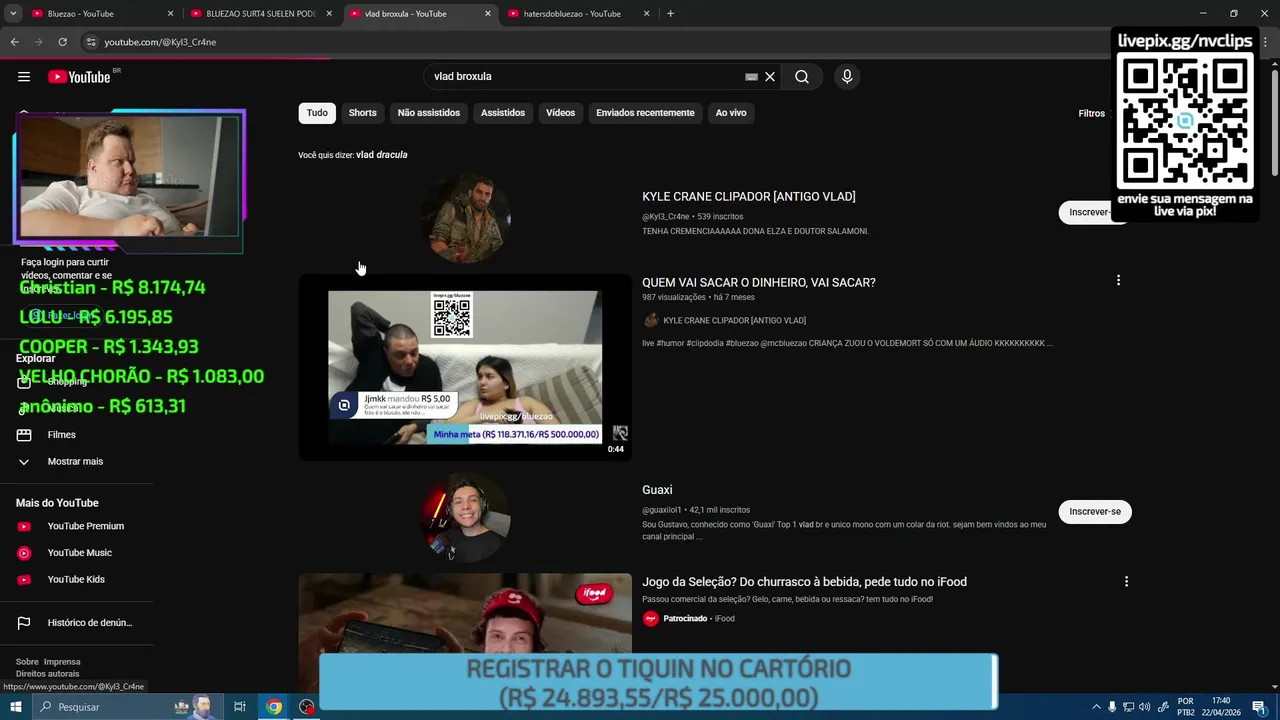Open a new browser tab with plus

[670, 14]
